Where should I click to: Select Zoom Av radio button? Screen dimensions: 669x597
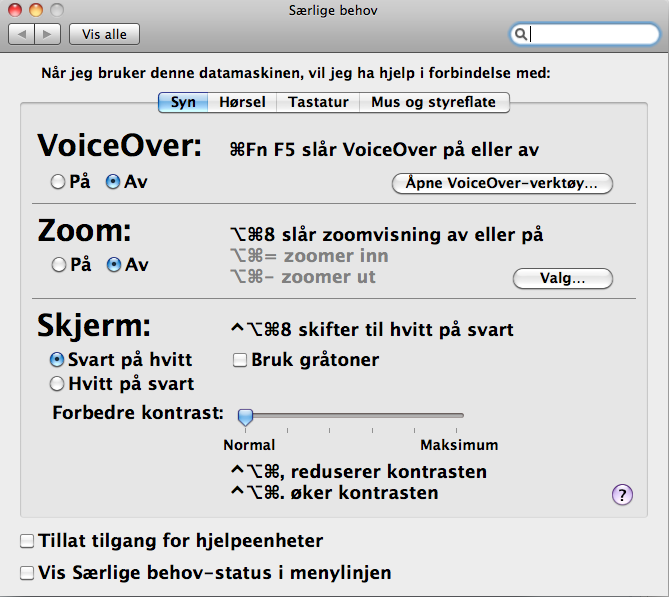[x=114, y=265]
